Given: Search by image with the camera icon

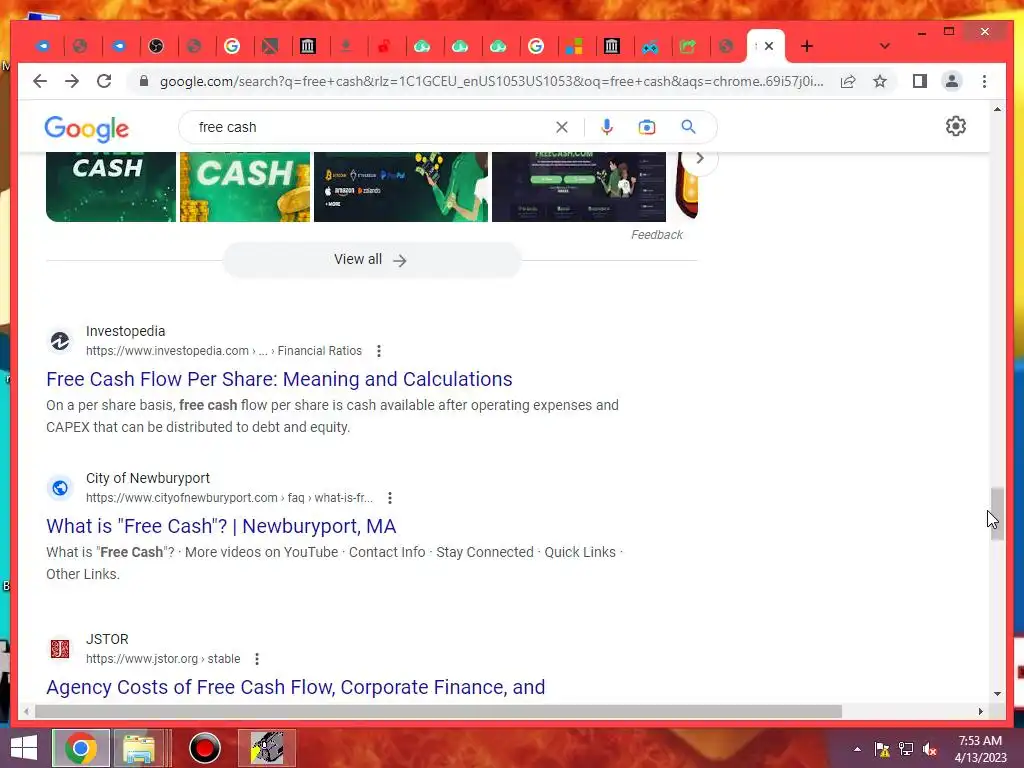Looking at the screenshot, I should [647, 127].
